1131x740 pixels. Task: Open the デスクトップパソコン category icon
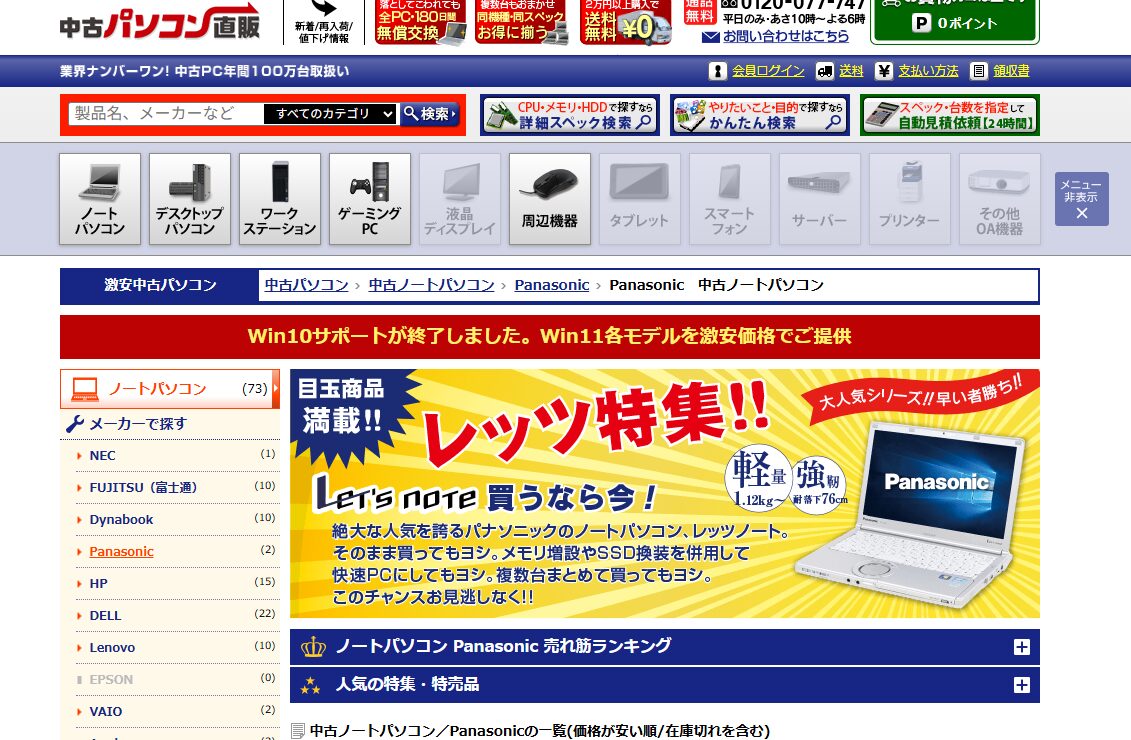189,198
